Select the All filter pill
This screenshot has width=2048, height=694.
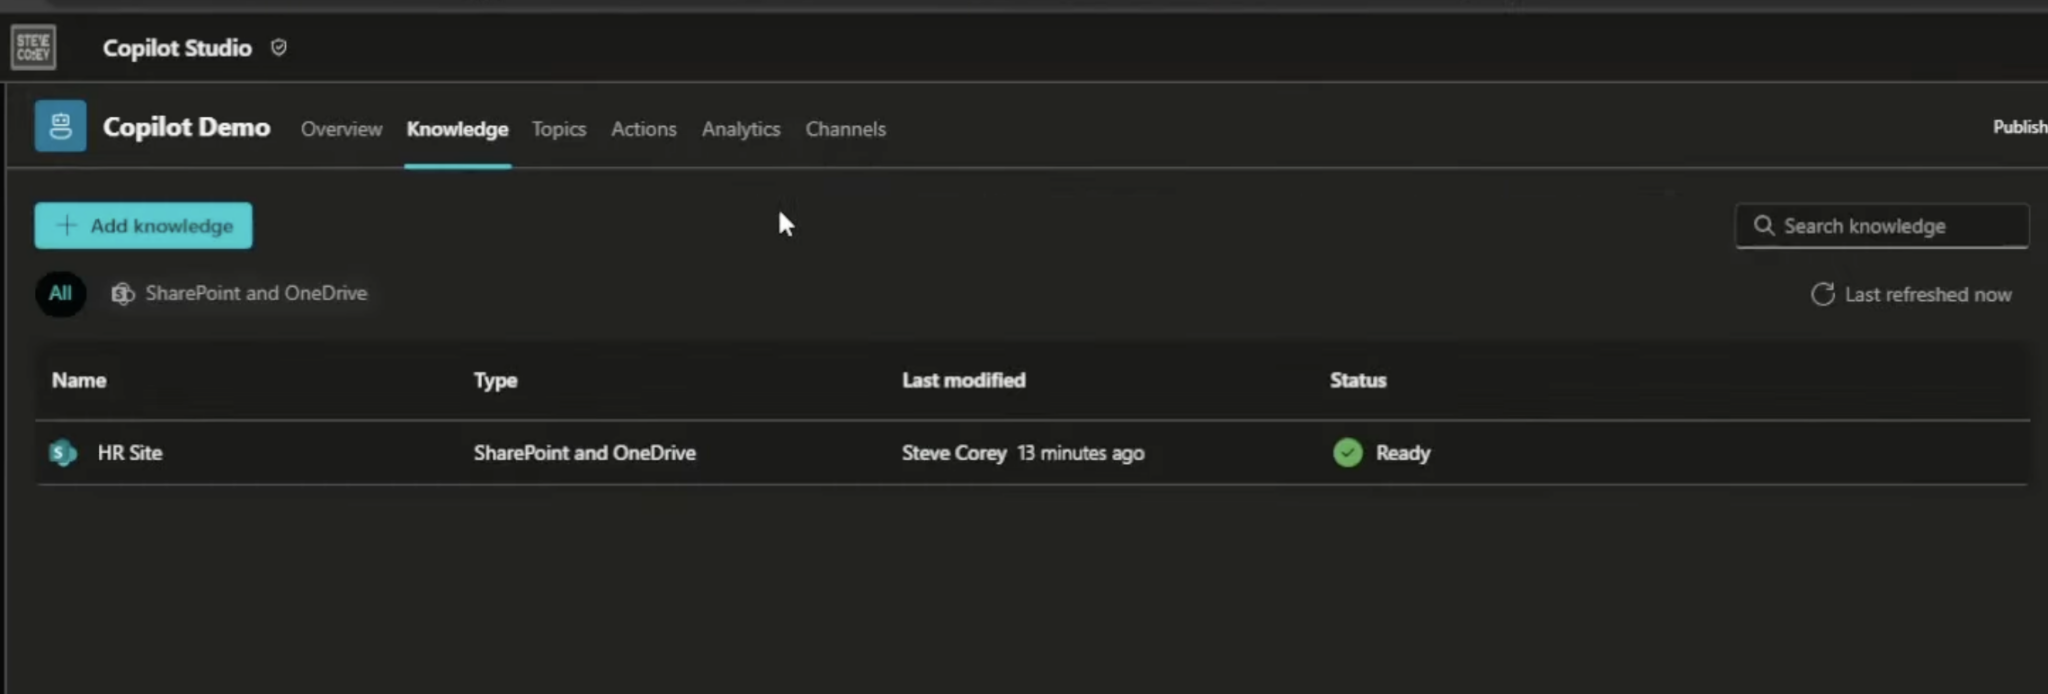pos(60,294)
